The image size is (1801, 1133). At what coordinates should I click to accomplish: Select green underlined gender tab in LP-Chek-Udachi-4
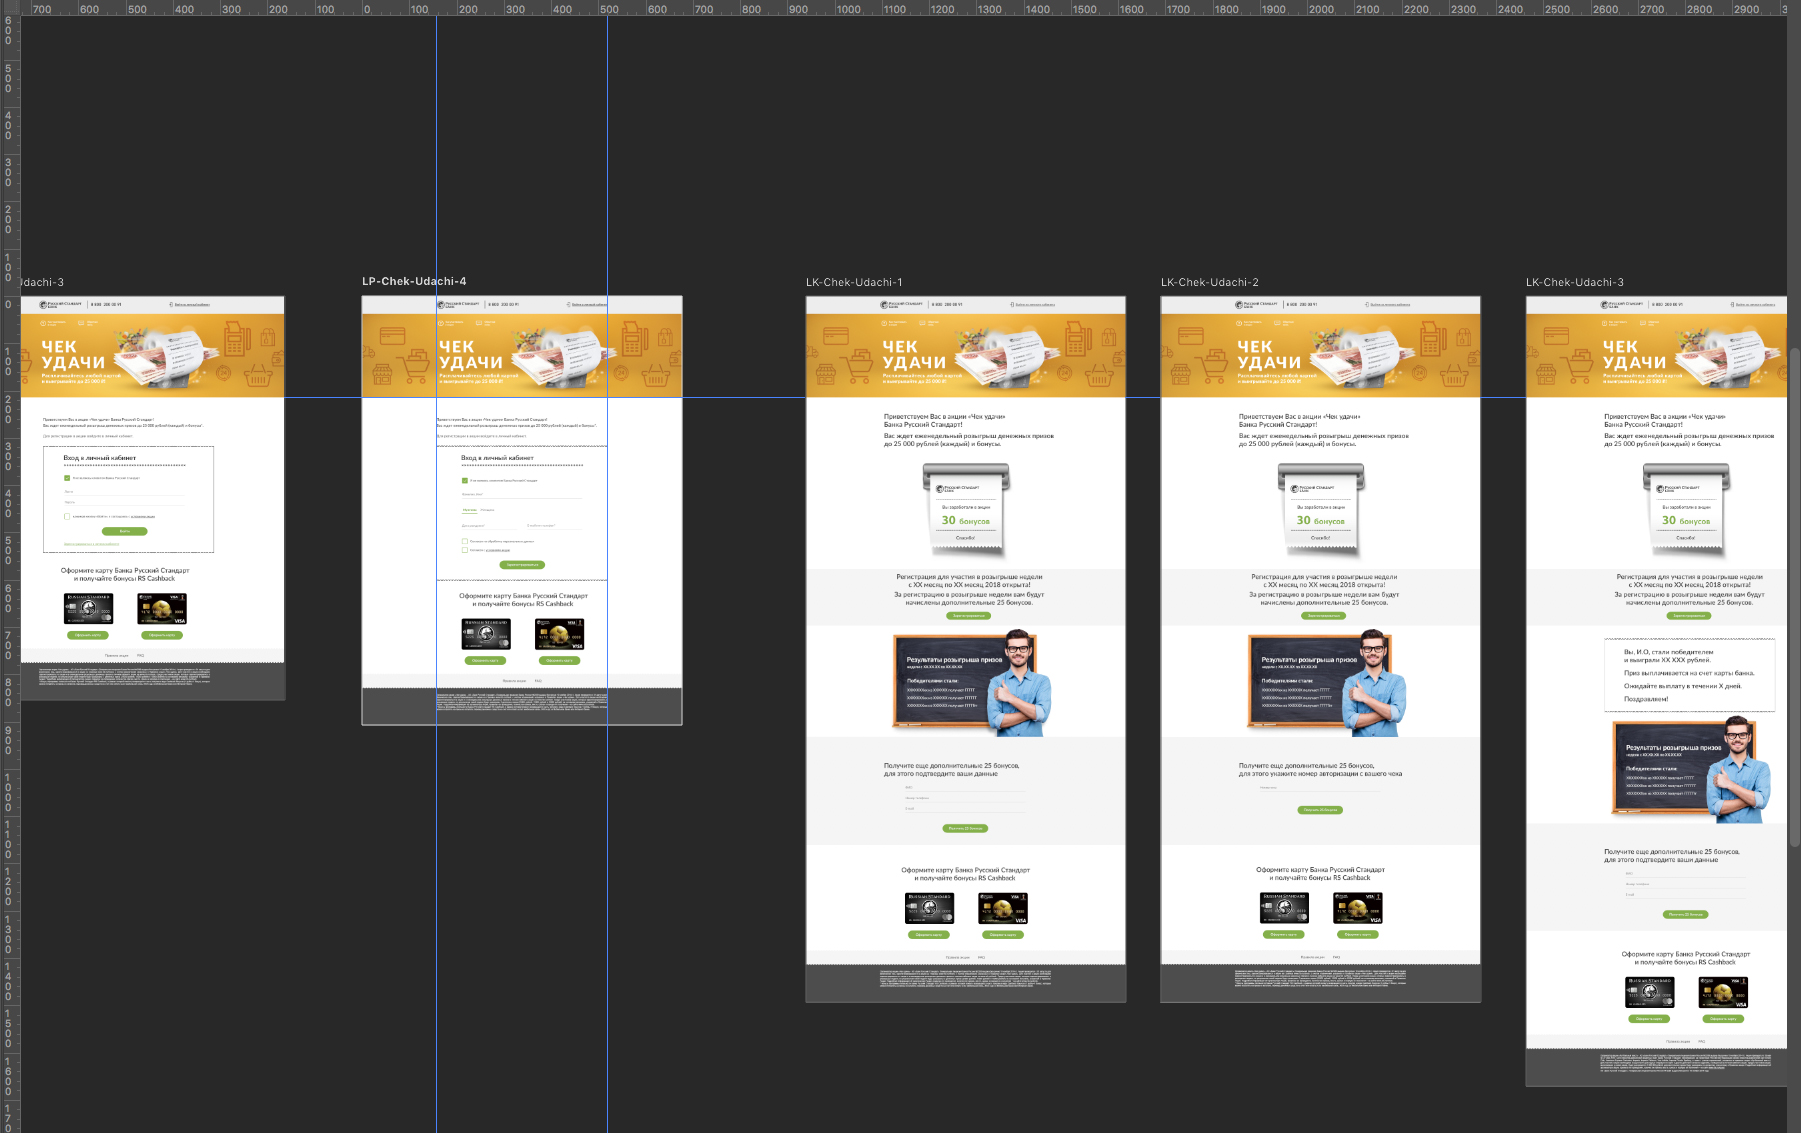pyautogui.click(x=469, y=510)
